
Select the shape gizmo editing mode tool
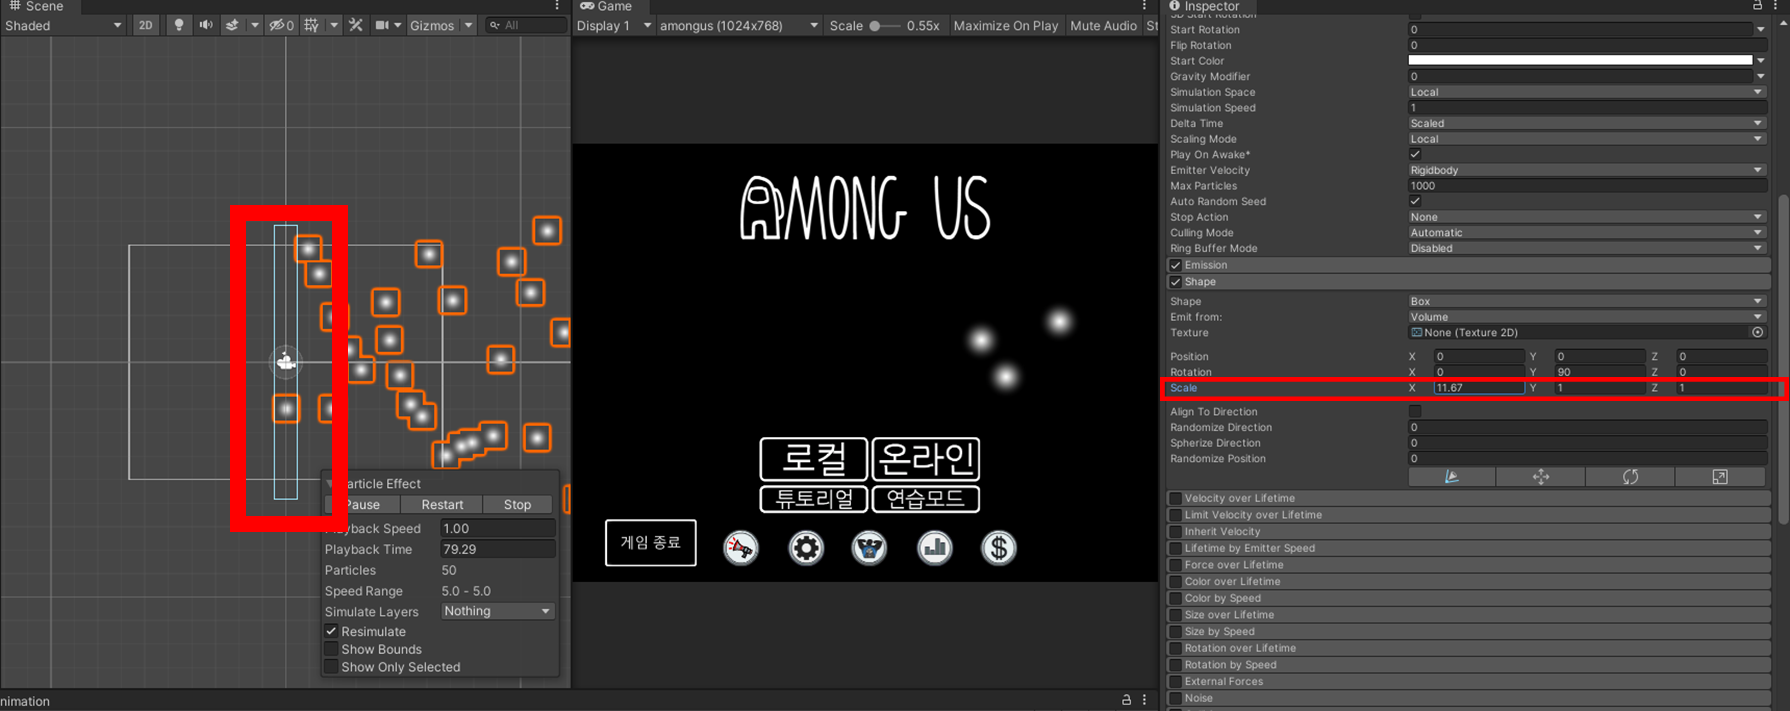click(1452, 477)
